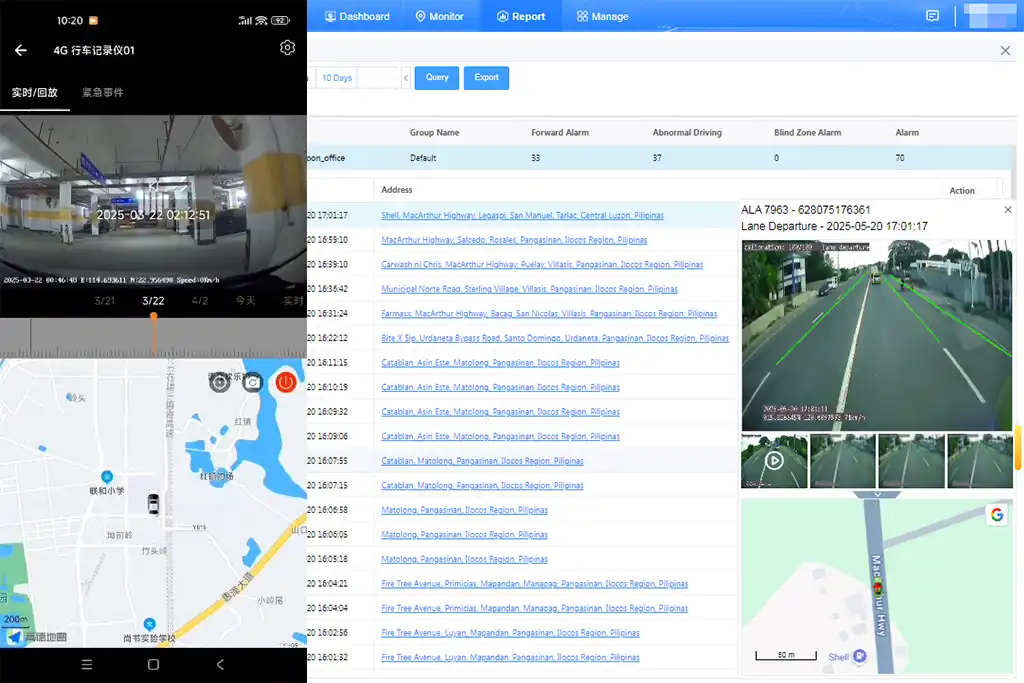Click the Export button
Screen dimensions: 1024x683
pos(487,78)
